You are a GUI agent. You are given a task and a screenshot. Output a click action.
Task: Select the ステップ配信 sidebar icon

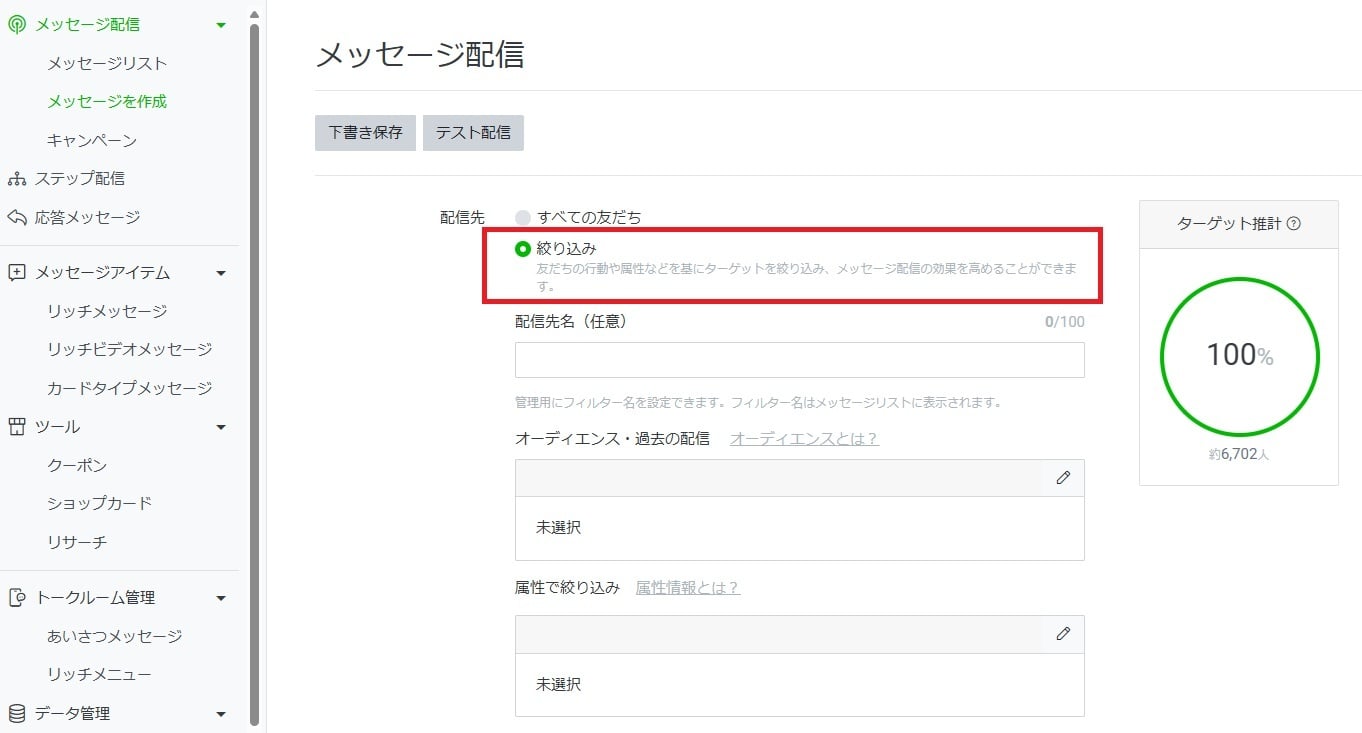18,178
